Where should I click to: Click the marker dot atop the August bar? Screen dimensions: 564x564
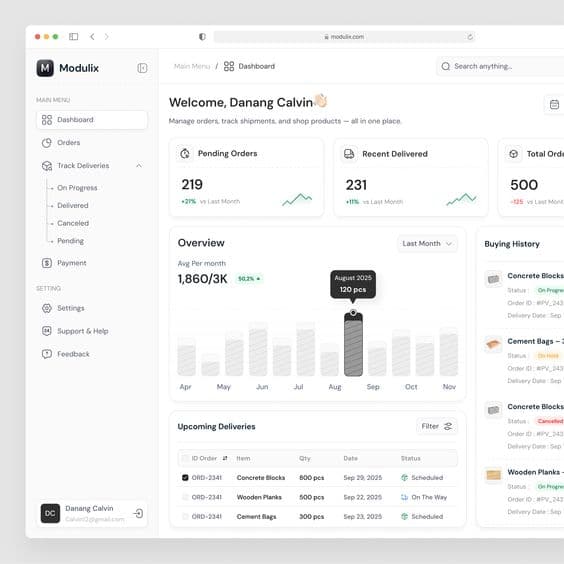pos(353,312)
